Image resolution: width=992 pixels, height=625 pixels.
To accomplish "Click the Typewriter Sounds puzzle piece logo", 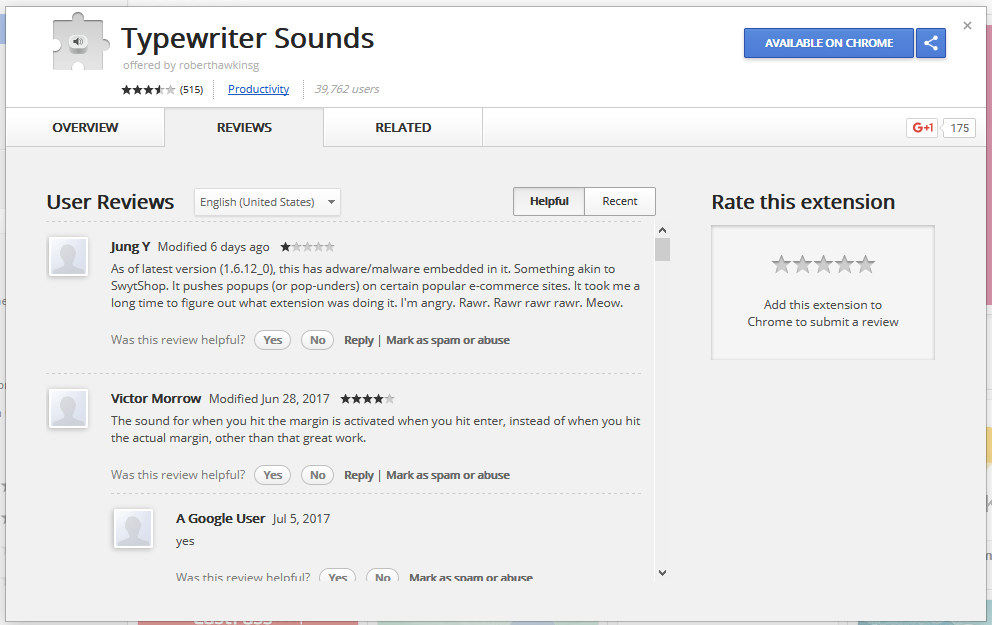I will [79, 42].
